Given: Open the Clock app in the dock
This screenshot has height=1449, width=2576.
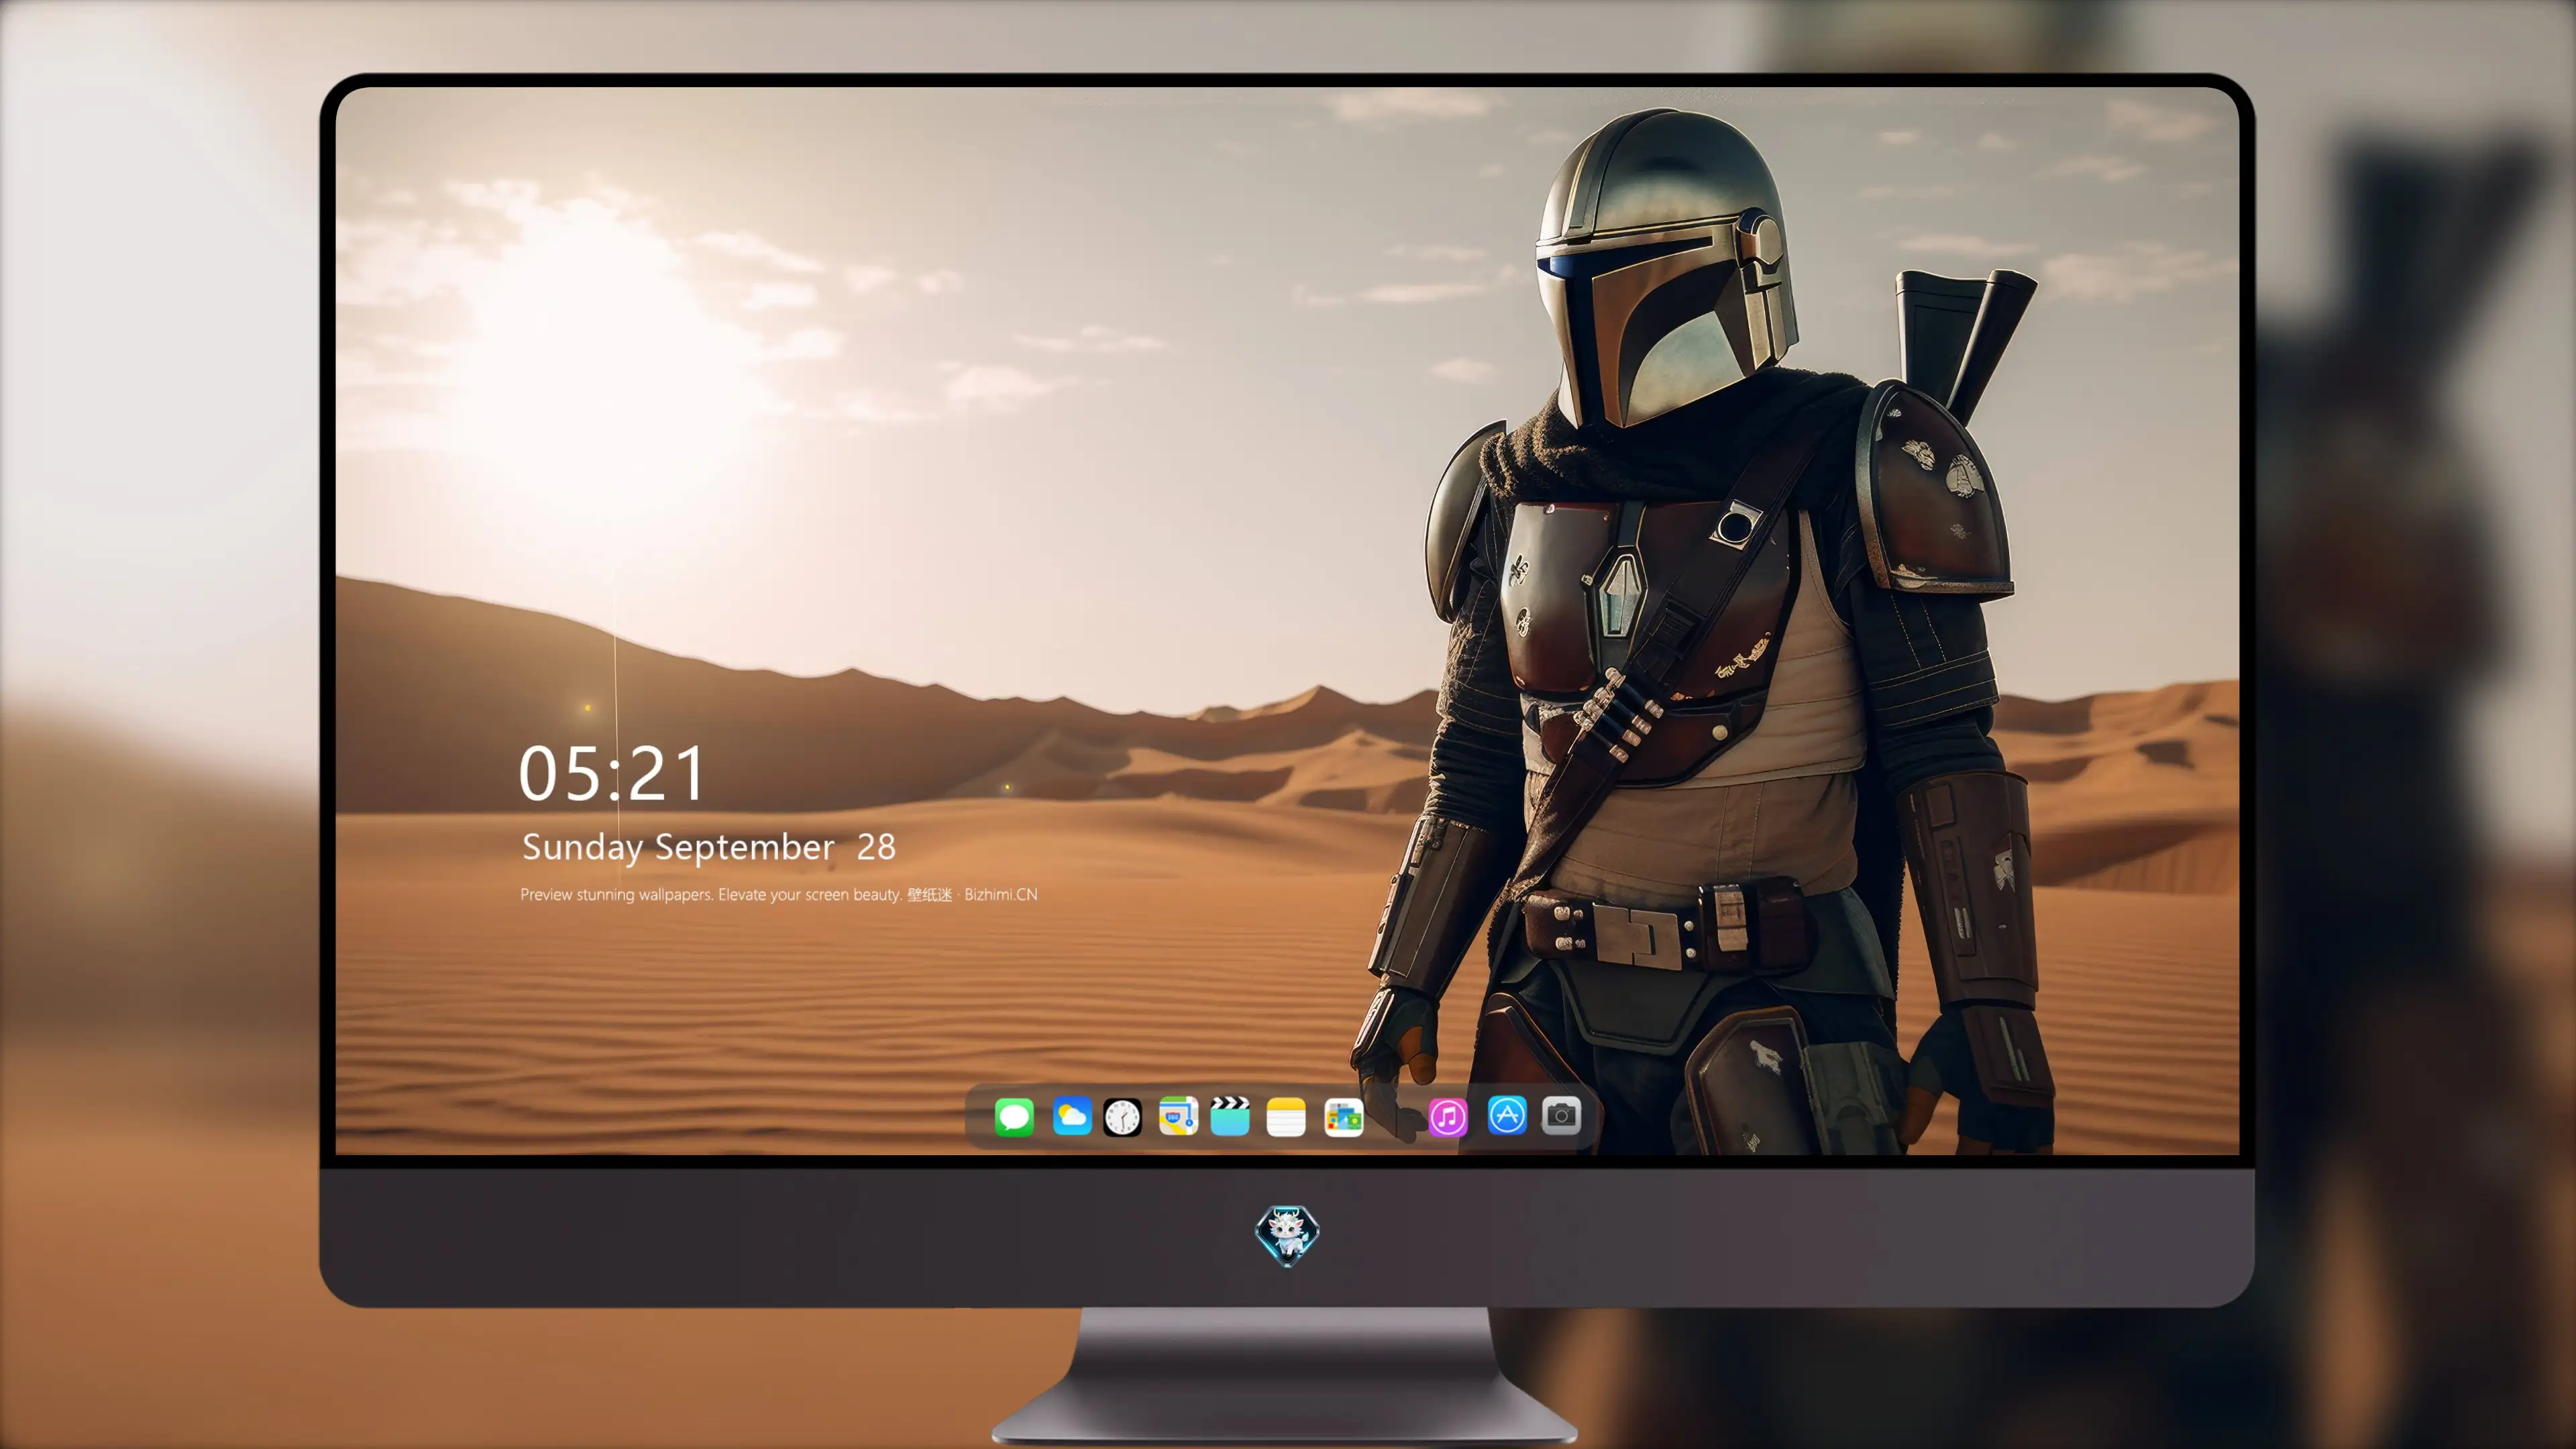Looking at the screenshot, I should click(1122, 1116).
